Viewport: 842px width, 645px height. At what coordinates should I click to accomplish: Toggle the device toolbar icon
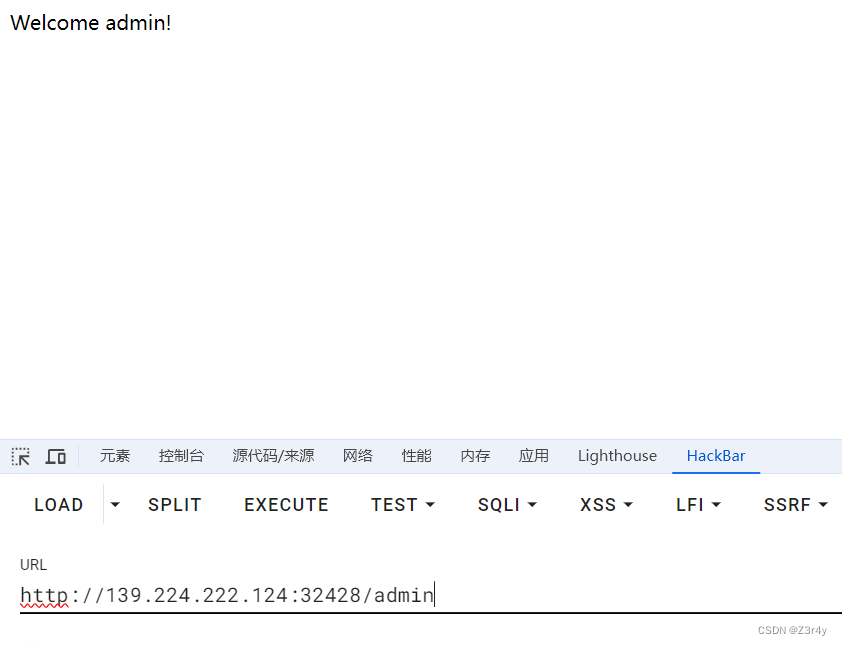coord(55,456)
